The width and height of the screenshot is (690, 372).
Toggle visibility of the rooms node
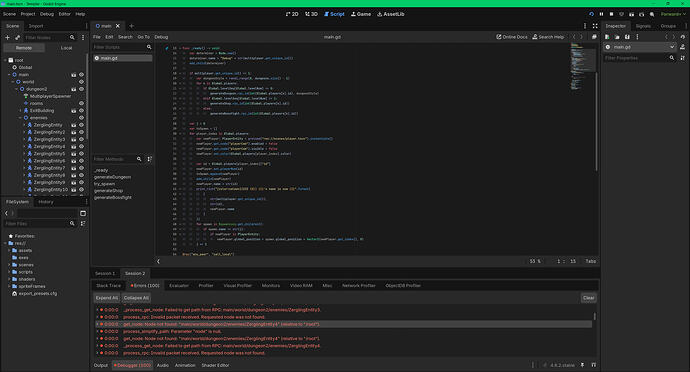(x=81, y=103)
